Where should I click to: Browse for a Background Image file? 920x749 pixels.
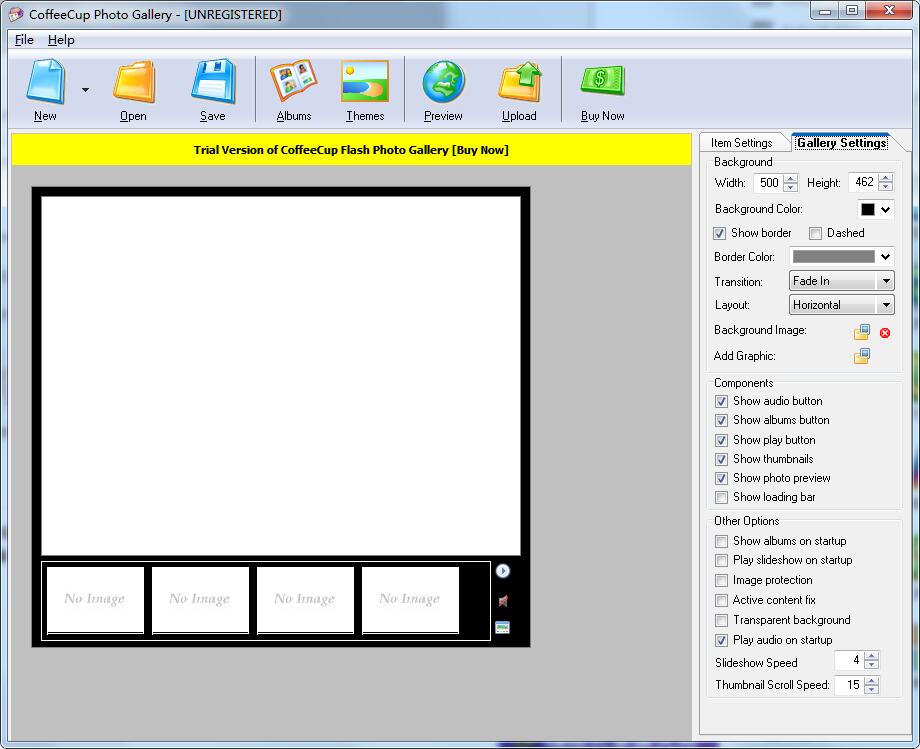pos(862,332)
